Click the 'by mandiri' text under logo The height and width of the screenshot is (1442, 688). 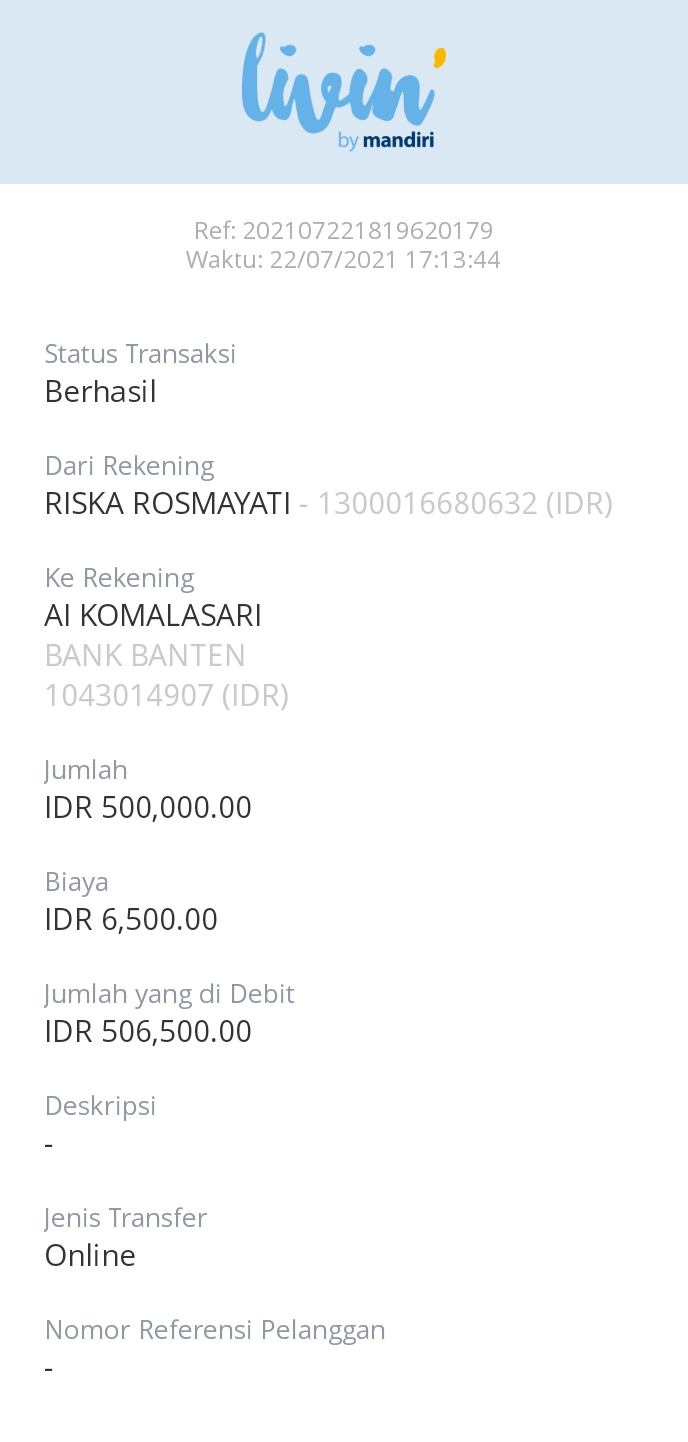pyautogui.click(x=386, y=141)
